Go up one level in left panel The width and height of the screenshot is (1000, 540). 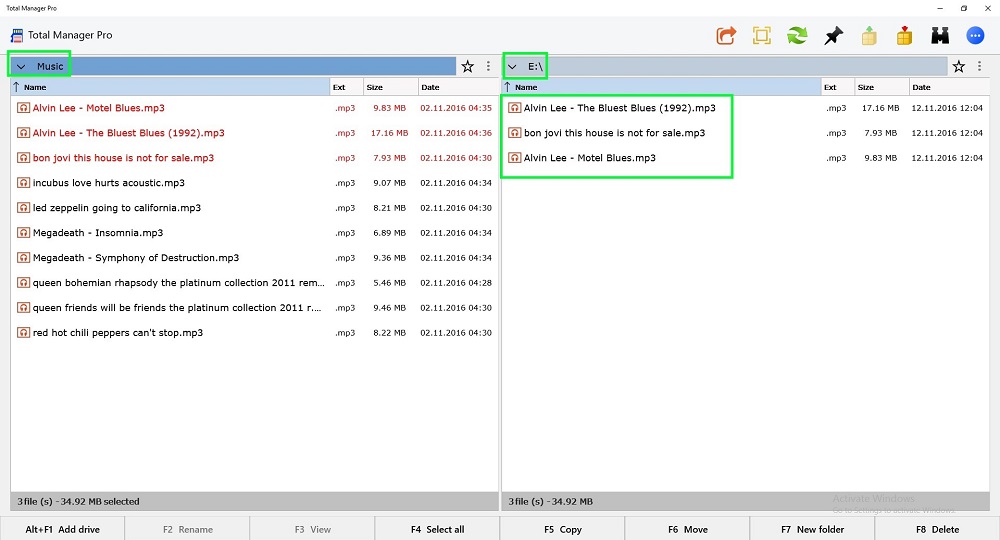[17, 87]
